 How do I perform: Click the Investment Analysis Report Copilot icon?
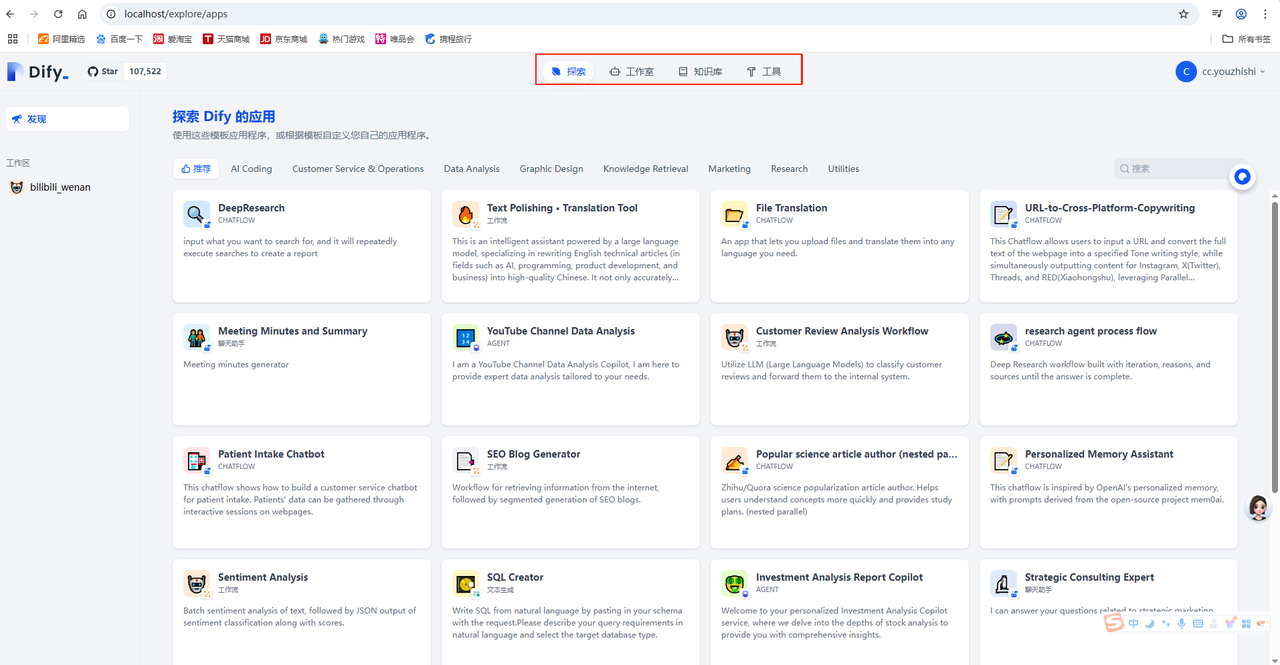734,583
